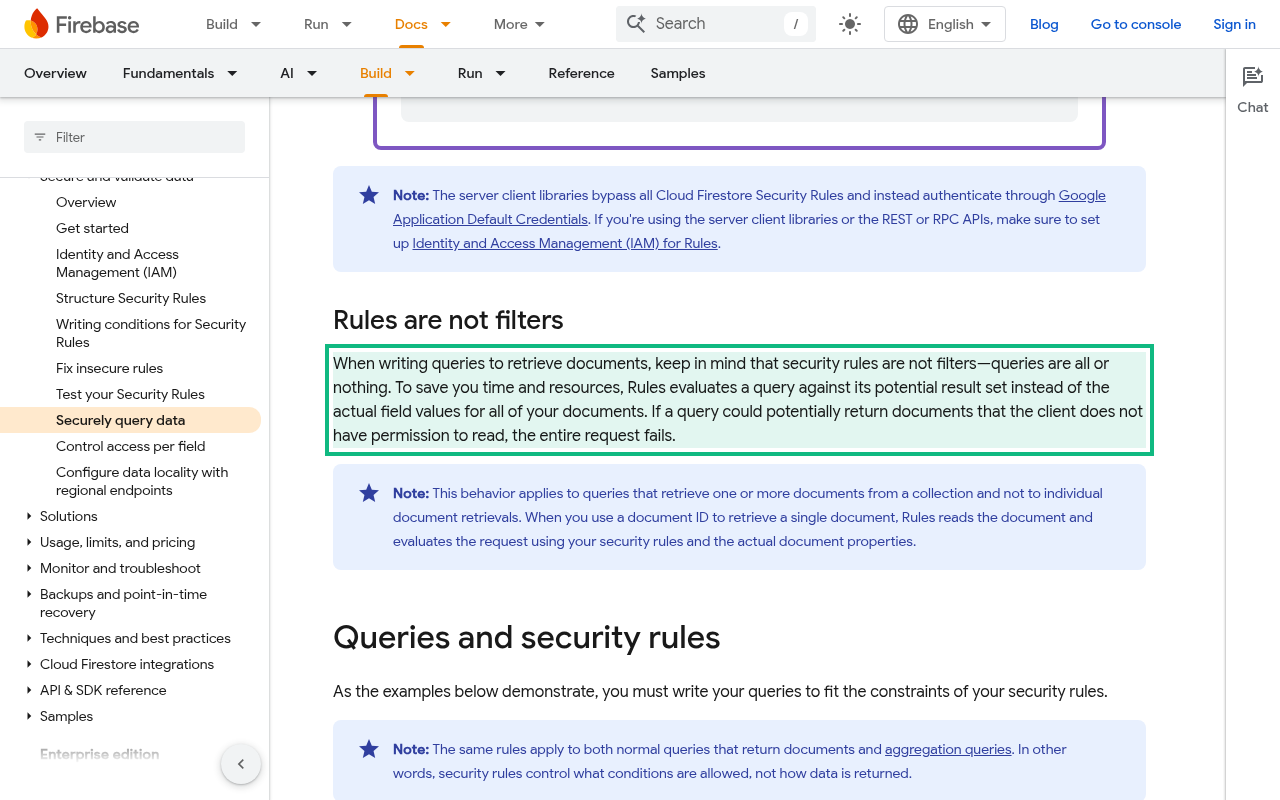Switch to the Overview tab
This screenshot has width=1280, height=800.
55,73
